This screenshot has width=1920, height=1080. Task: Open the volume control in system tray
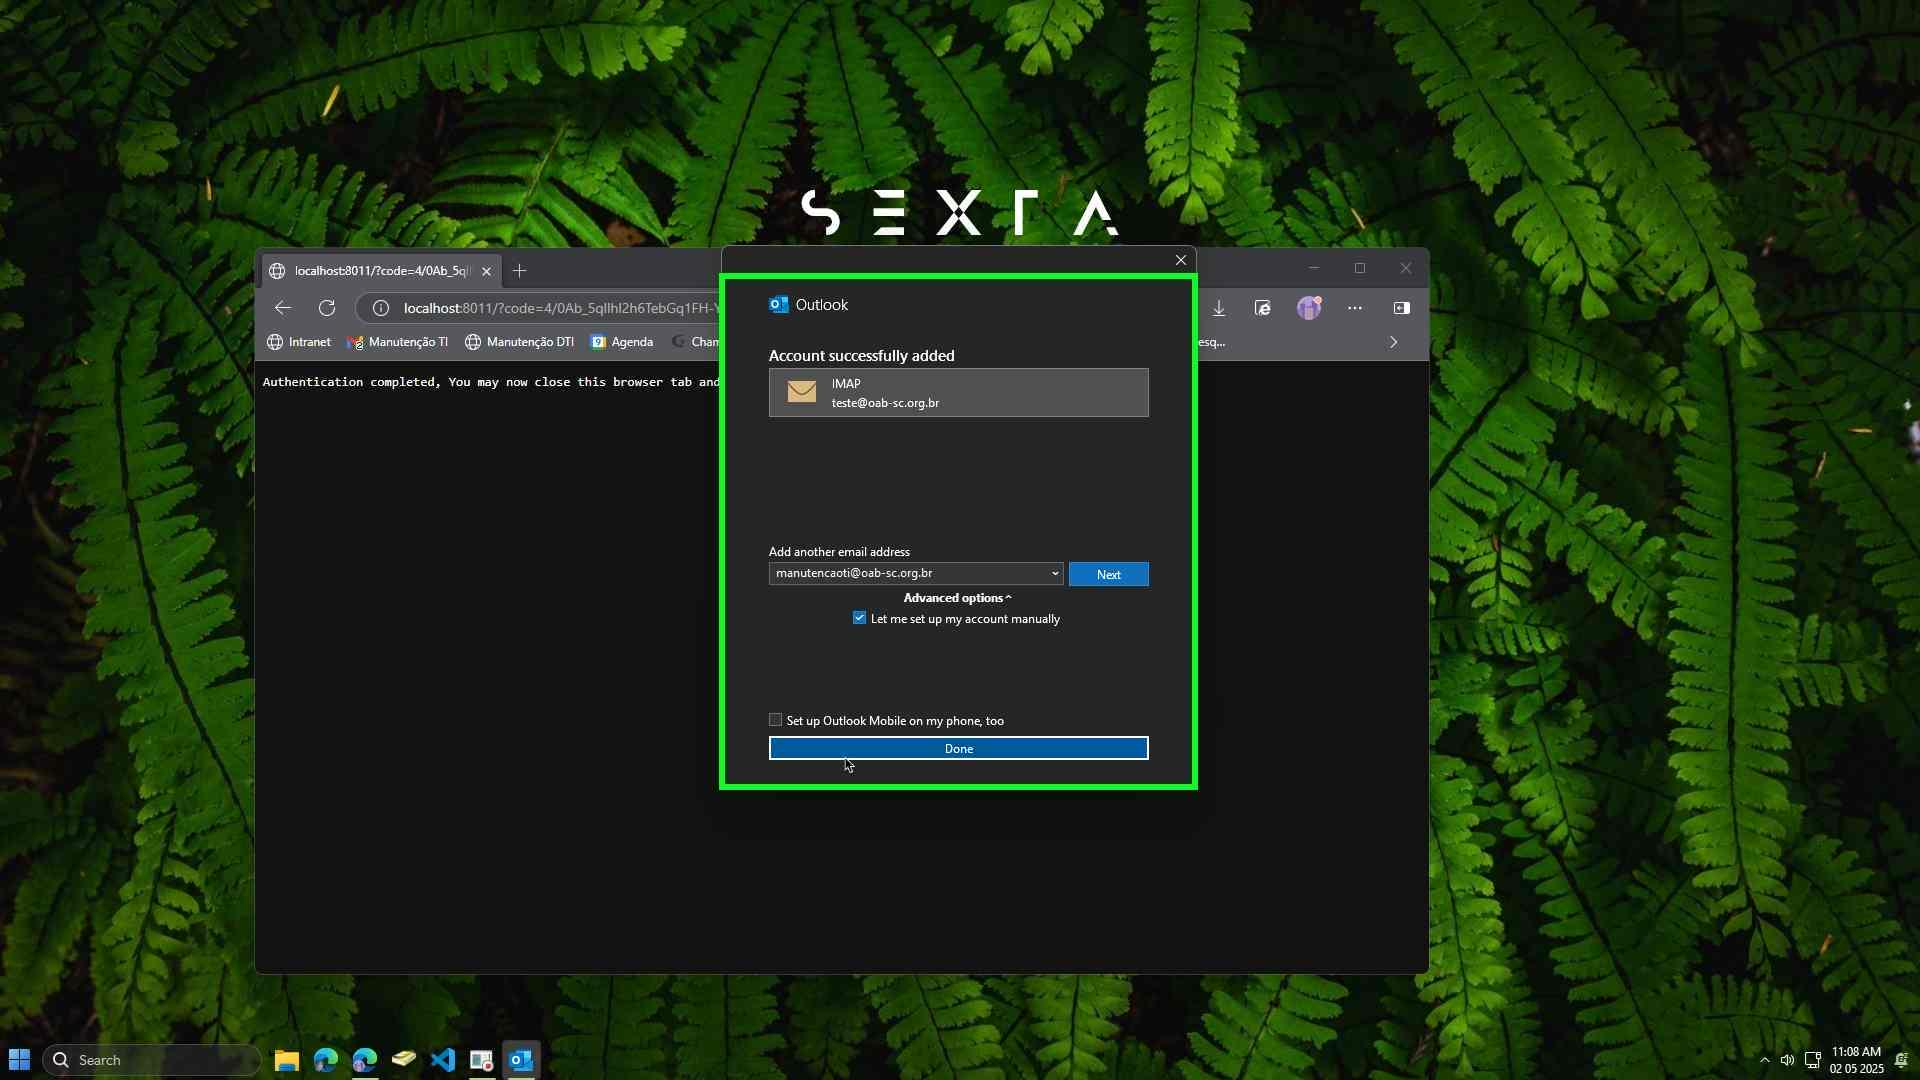click(x=1788, y=1060)
